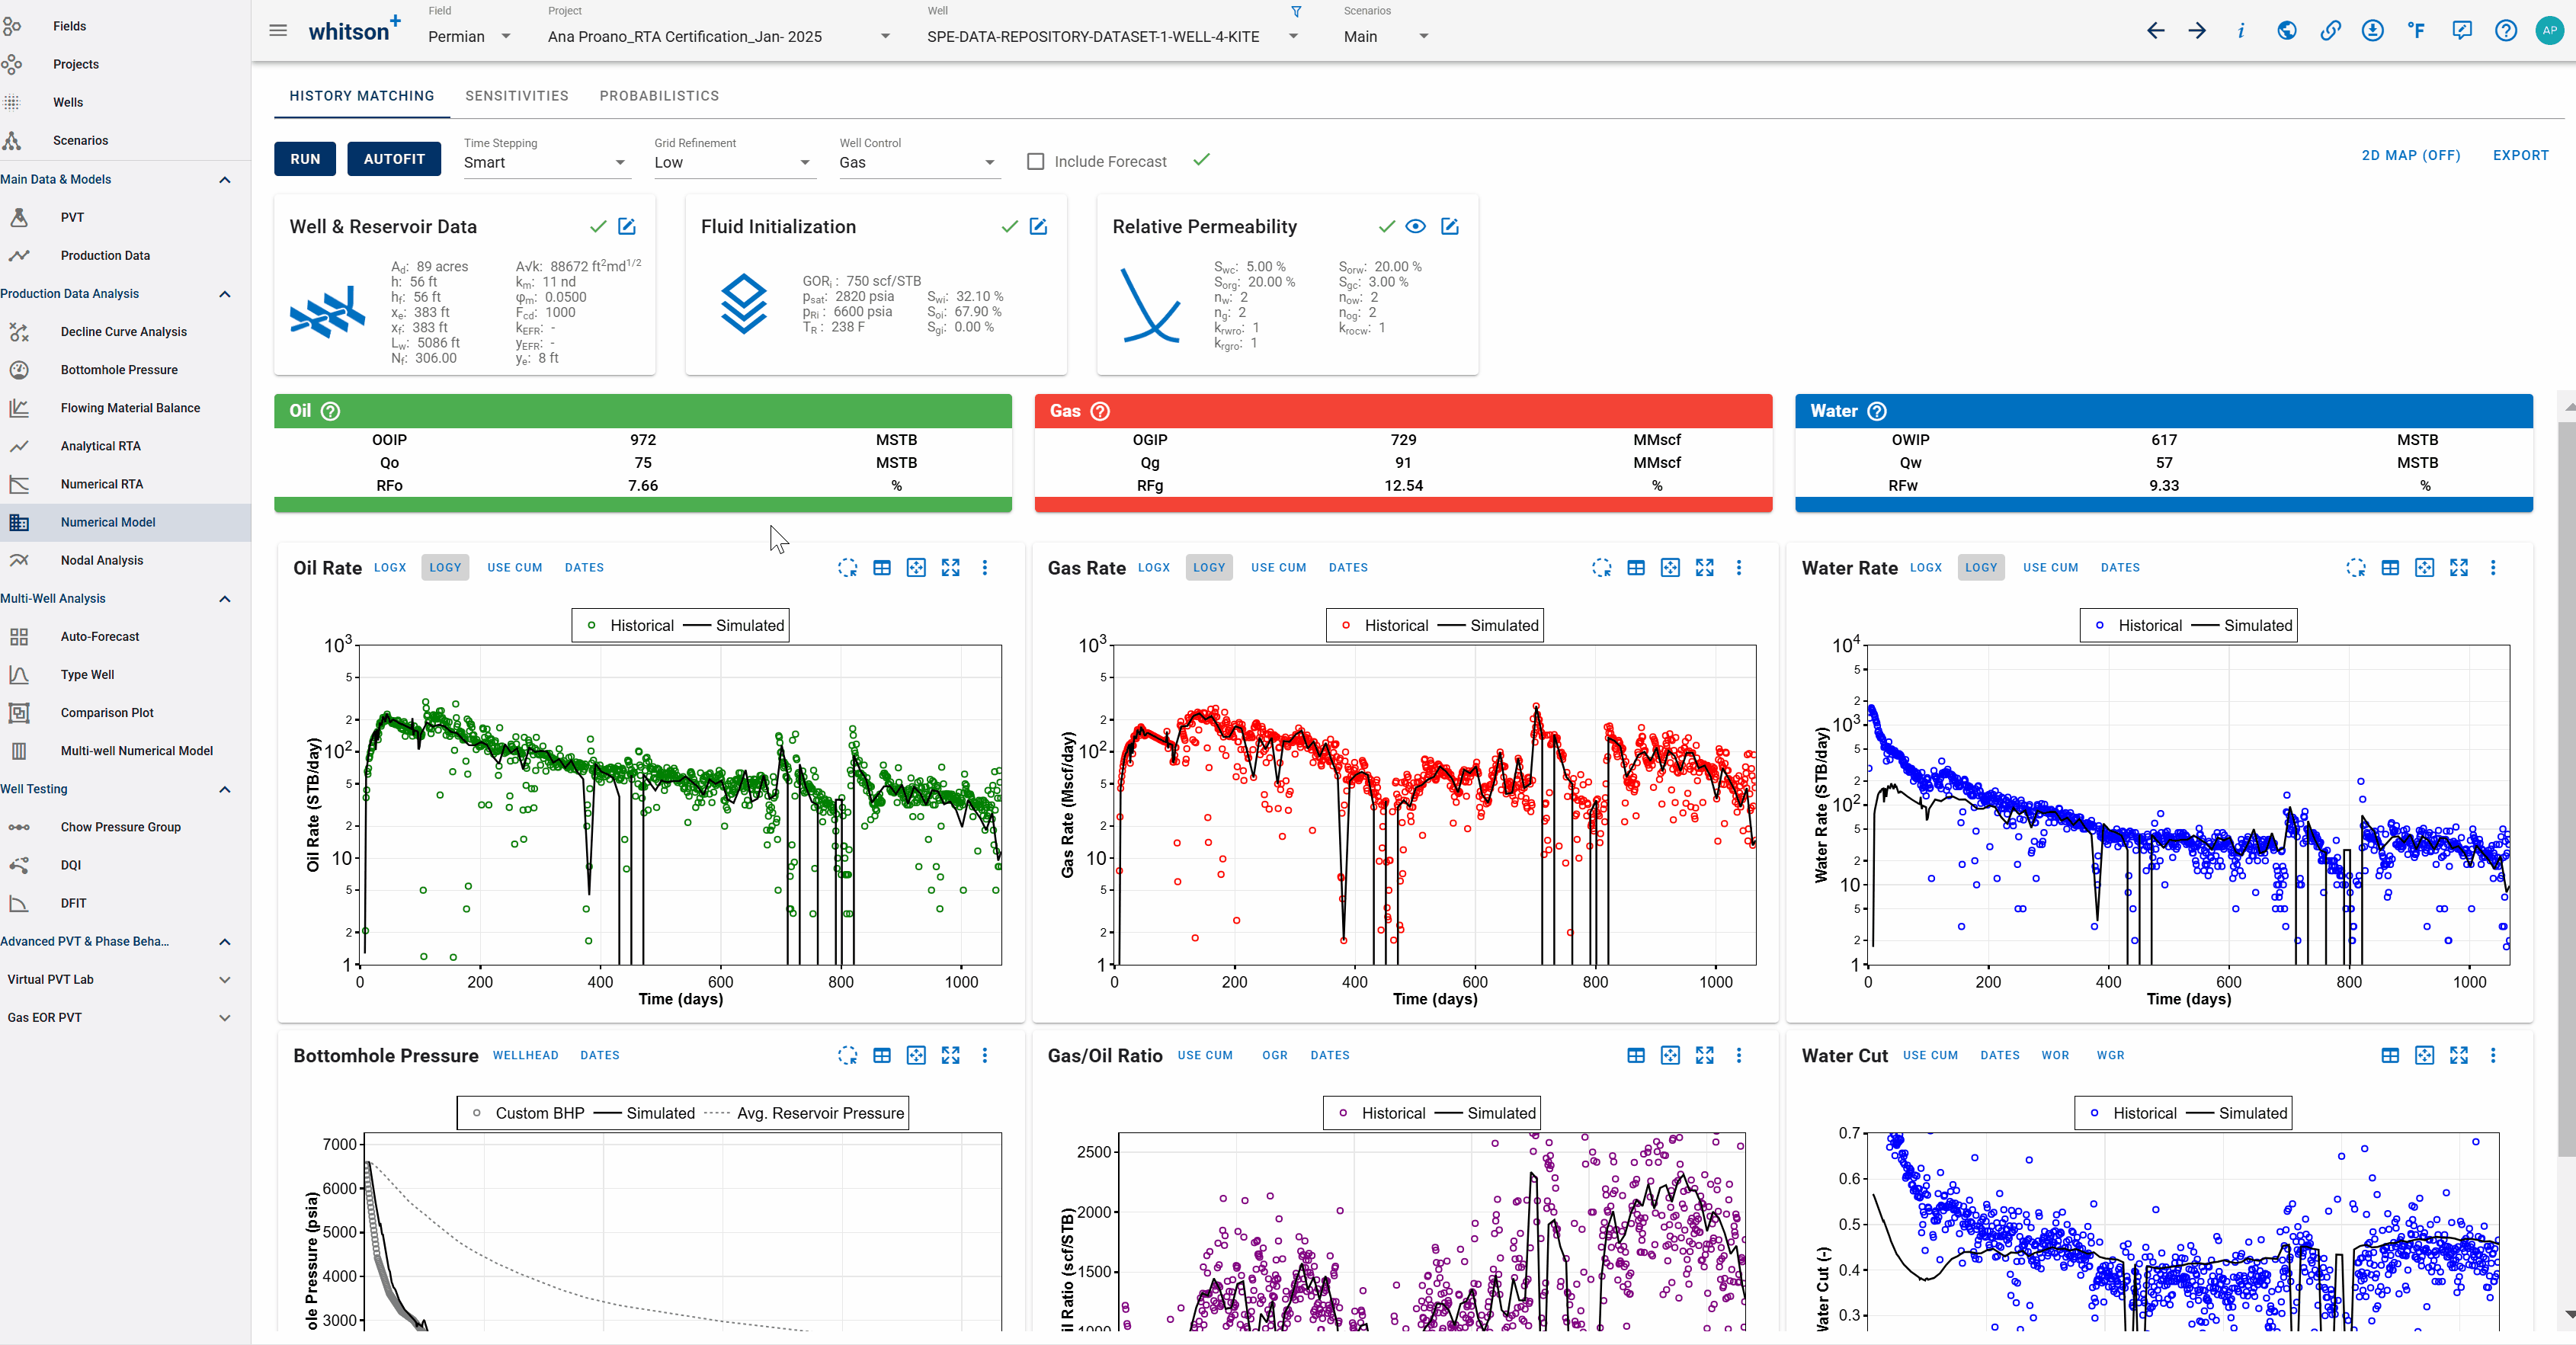Expand Water Cut chart to fullscreen
Screen dimensions: 2576x1345
(2459, 1055)
